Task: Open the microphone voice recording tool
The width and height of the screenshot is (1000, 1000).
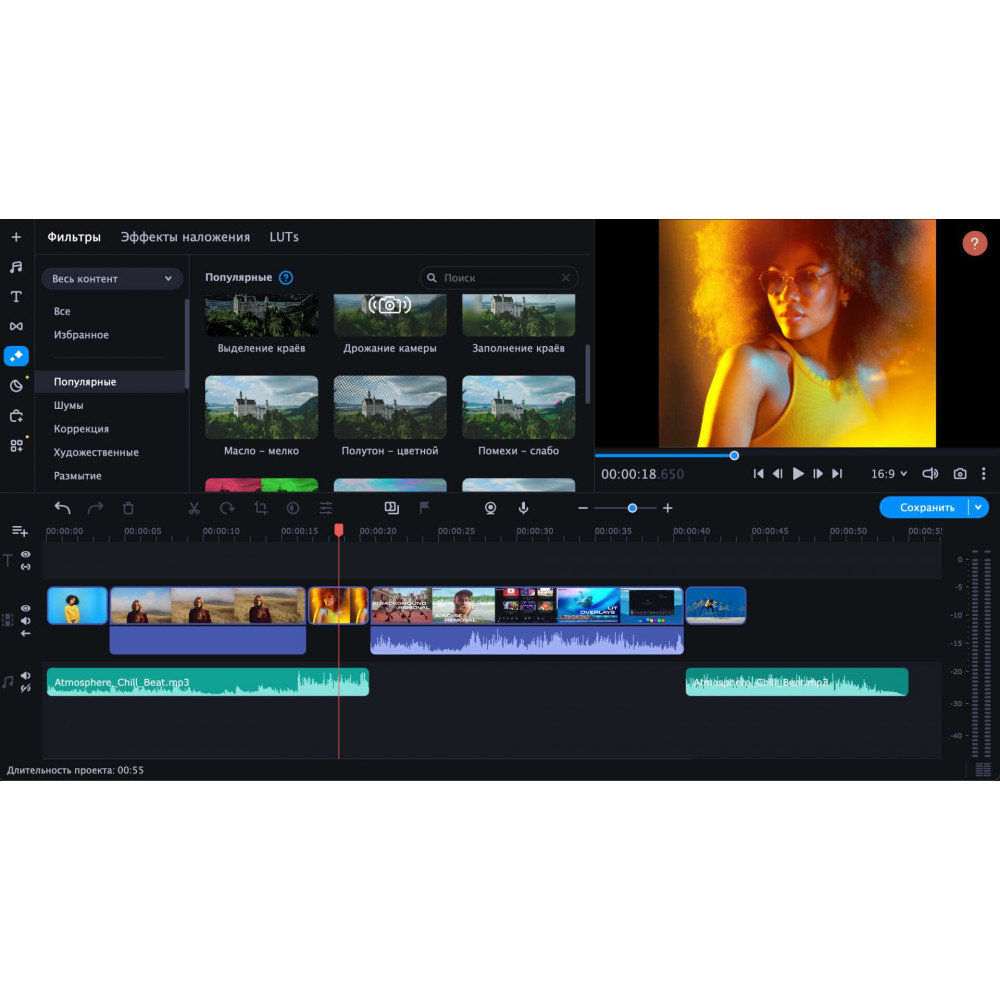Action: pyautogui.click(x=523, y=508)
